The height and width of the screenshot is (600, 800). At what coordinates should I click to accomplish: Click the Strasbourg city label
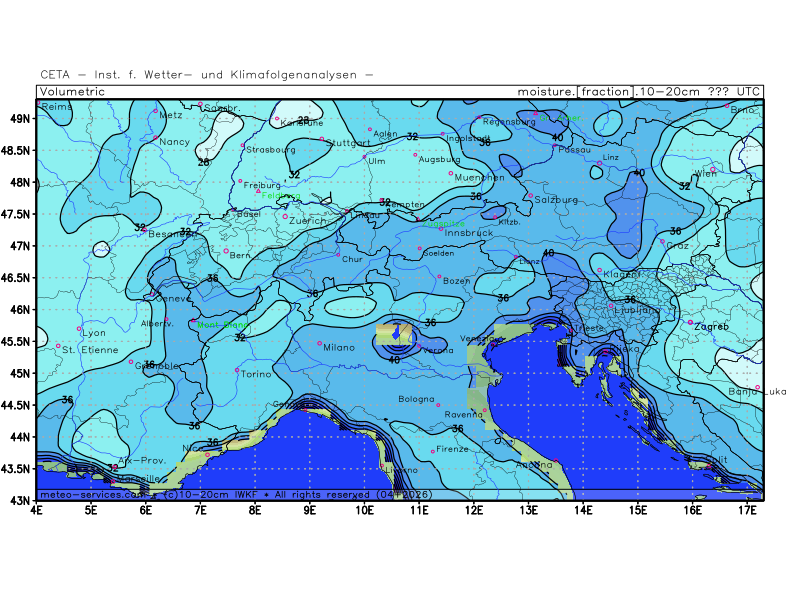tap(271, 150)
